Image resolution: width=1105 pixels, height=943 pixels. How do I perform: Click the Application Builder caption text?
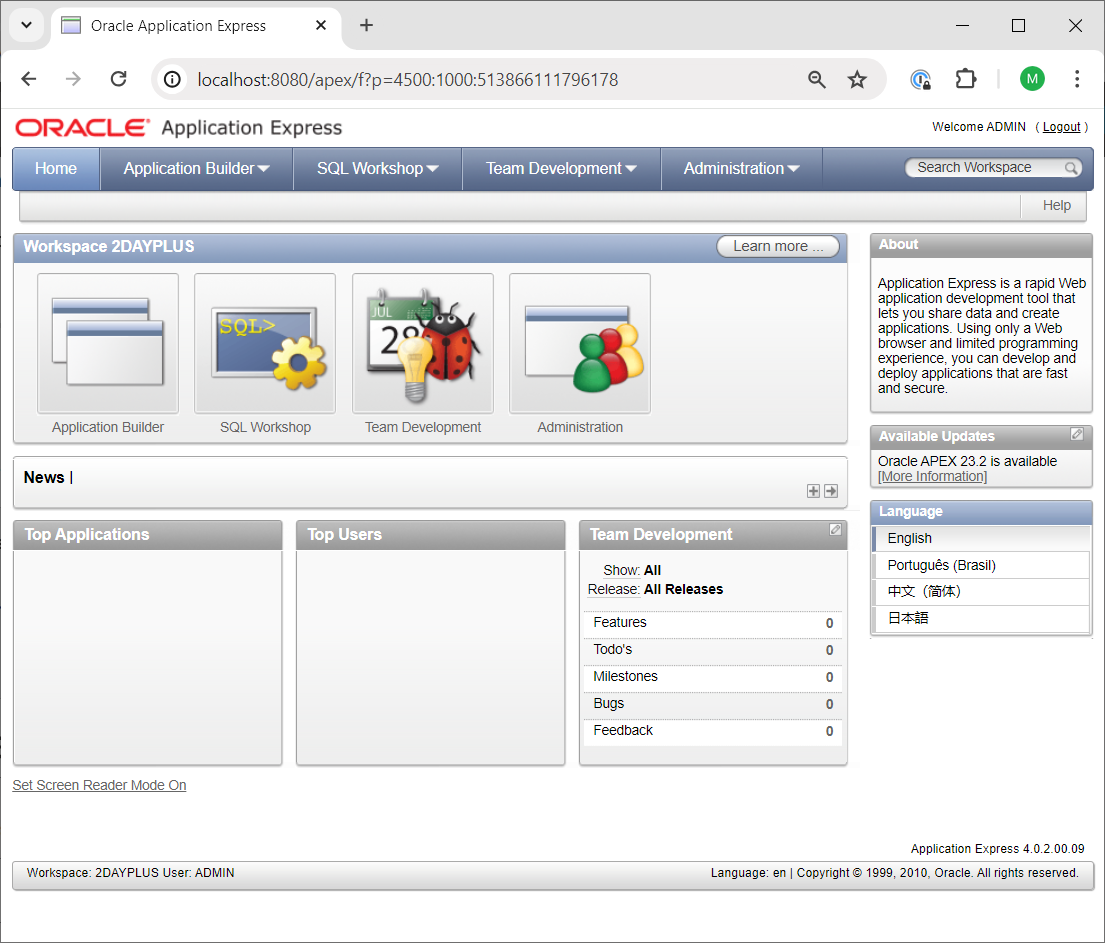[108, 427]
